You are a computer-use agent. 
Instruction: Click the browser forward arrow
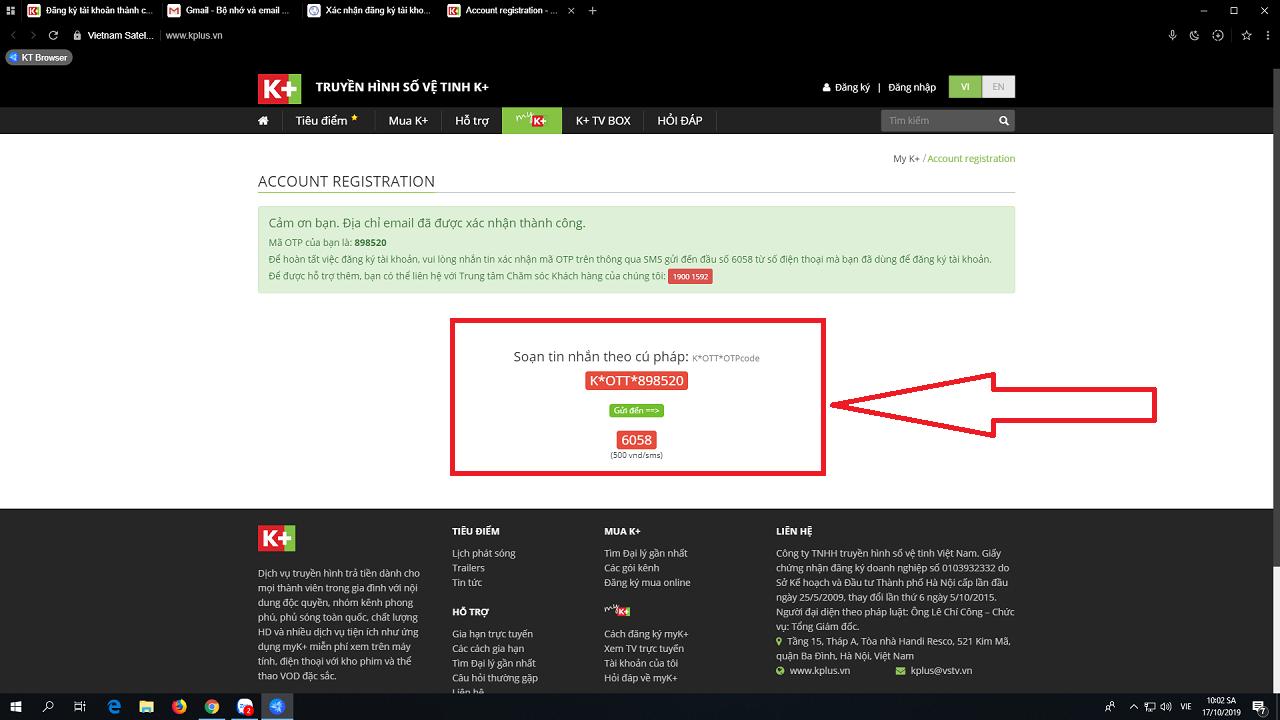33,35
